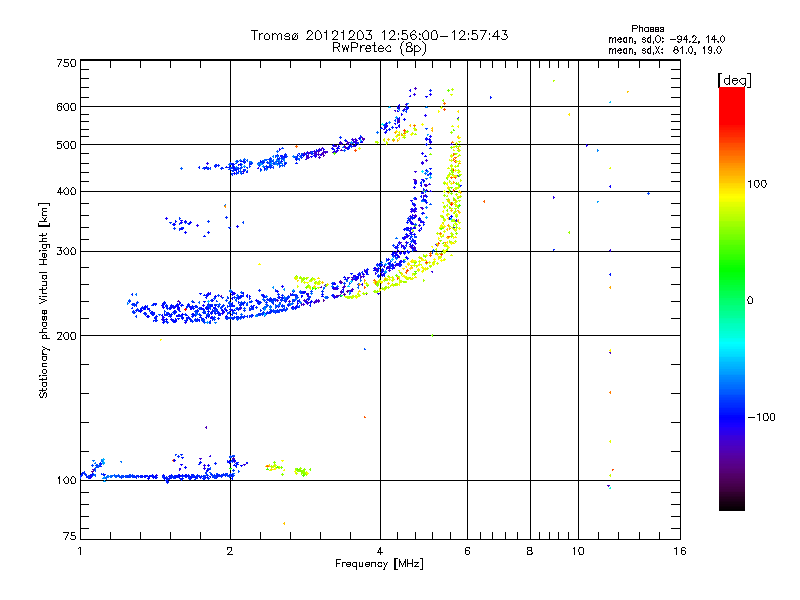Pick the green region of colorbar near 0
The image size is (800, 600).
(731, 300)
